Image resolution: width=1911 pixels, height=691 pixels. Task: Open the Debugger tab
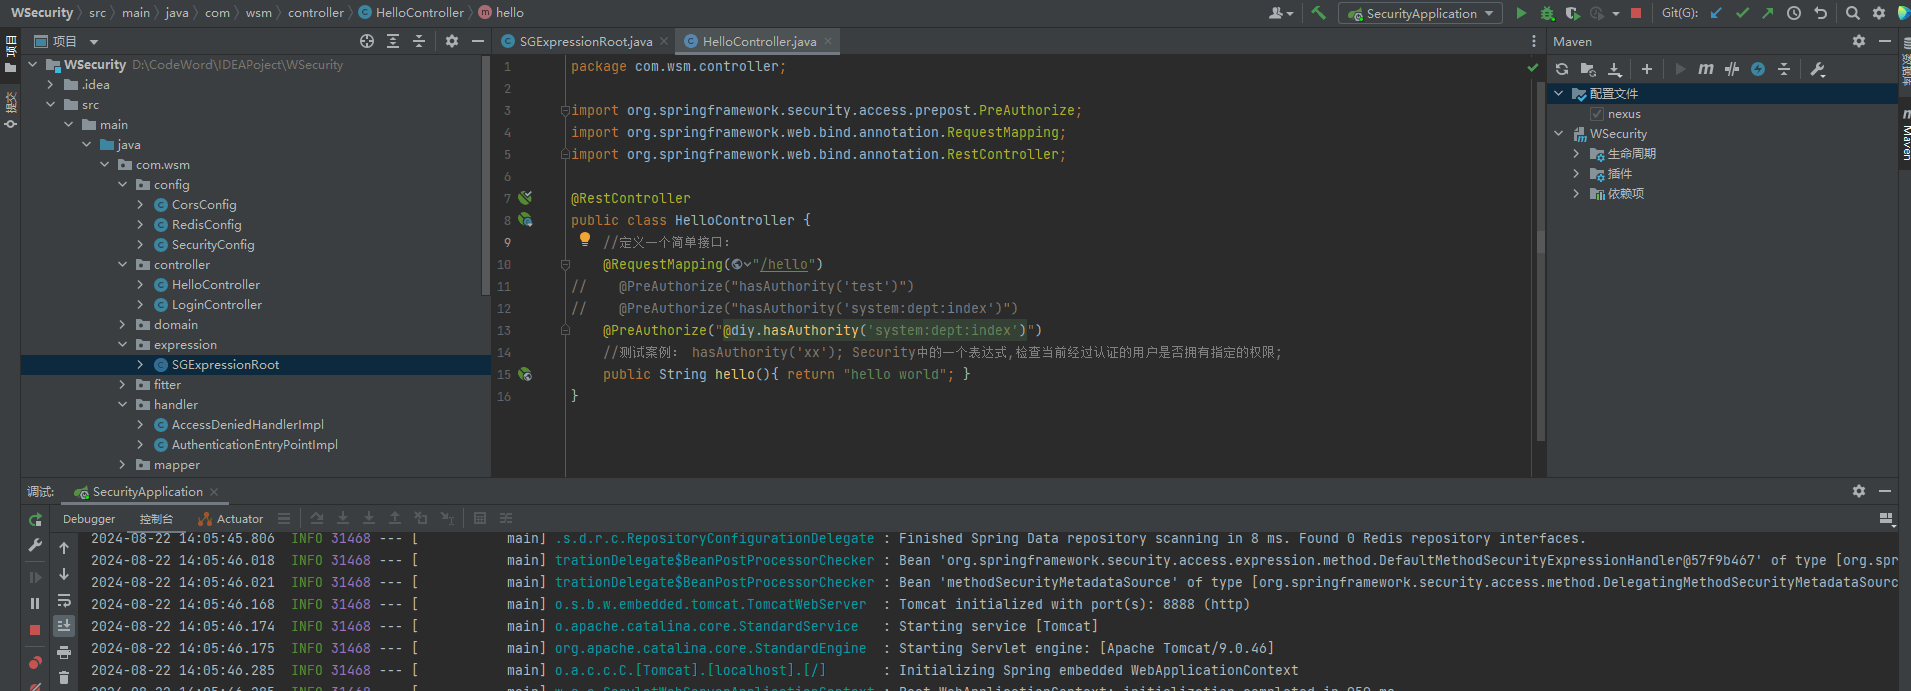click(x=89, y=519)
